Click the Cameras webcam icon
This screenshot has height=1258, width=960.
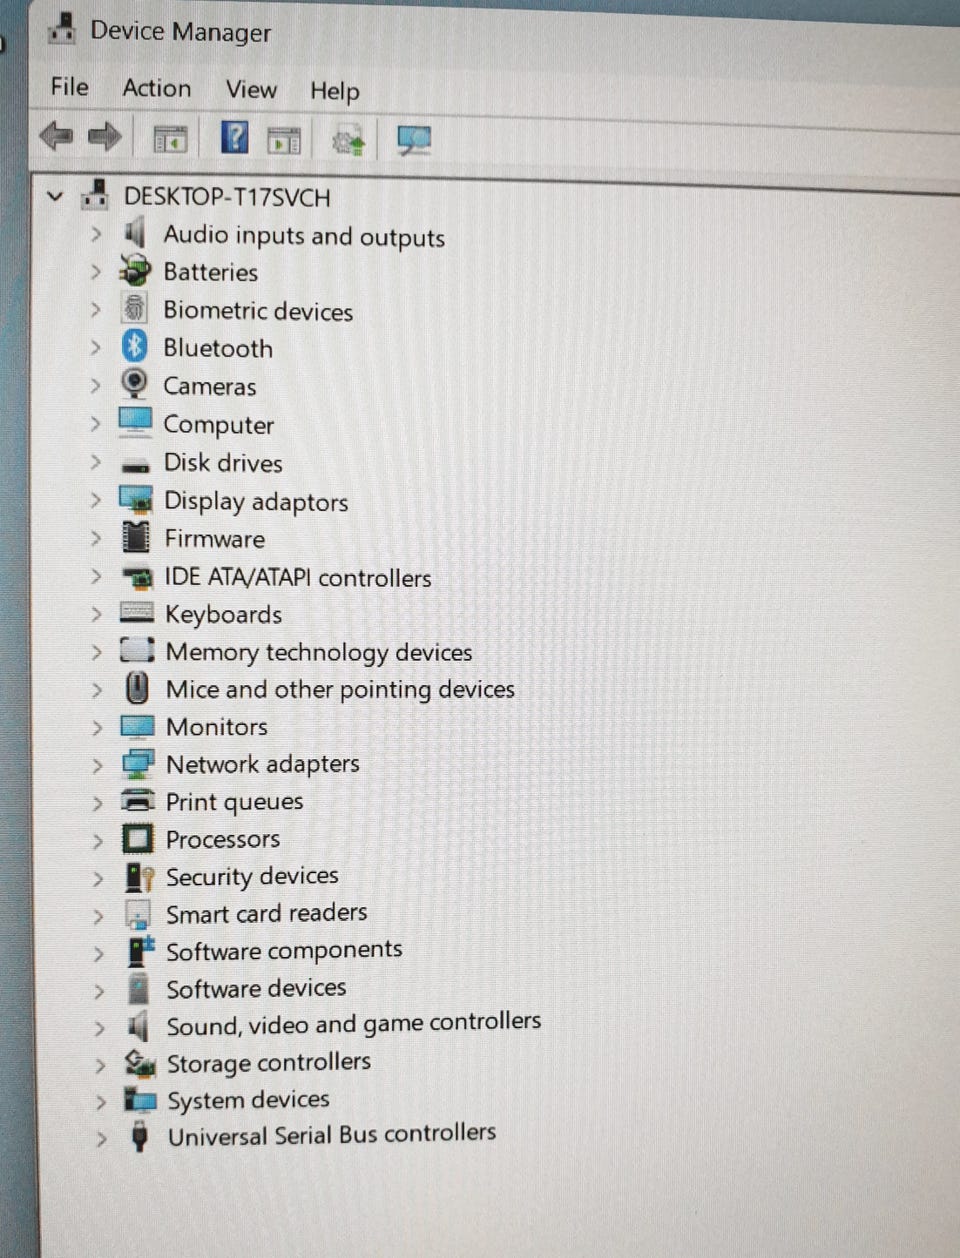[134, 384]
